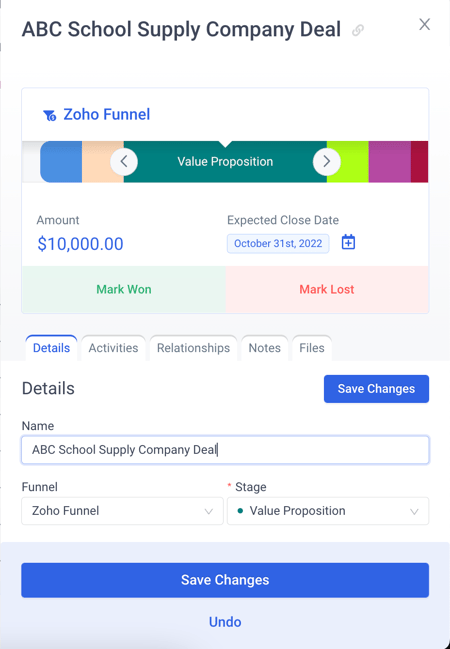Open the Relationships tab
Screen dimensions: 450x649
pyautogui.click(x=193, y=348)
